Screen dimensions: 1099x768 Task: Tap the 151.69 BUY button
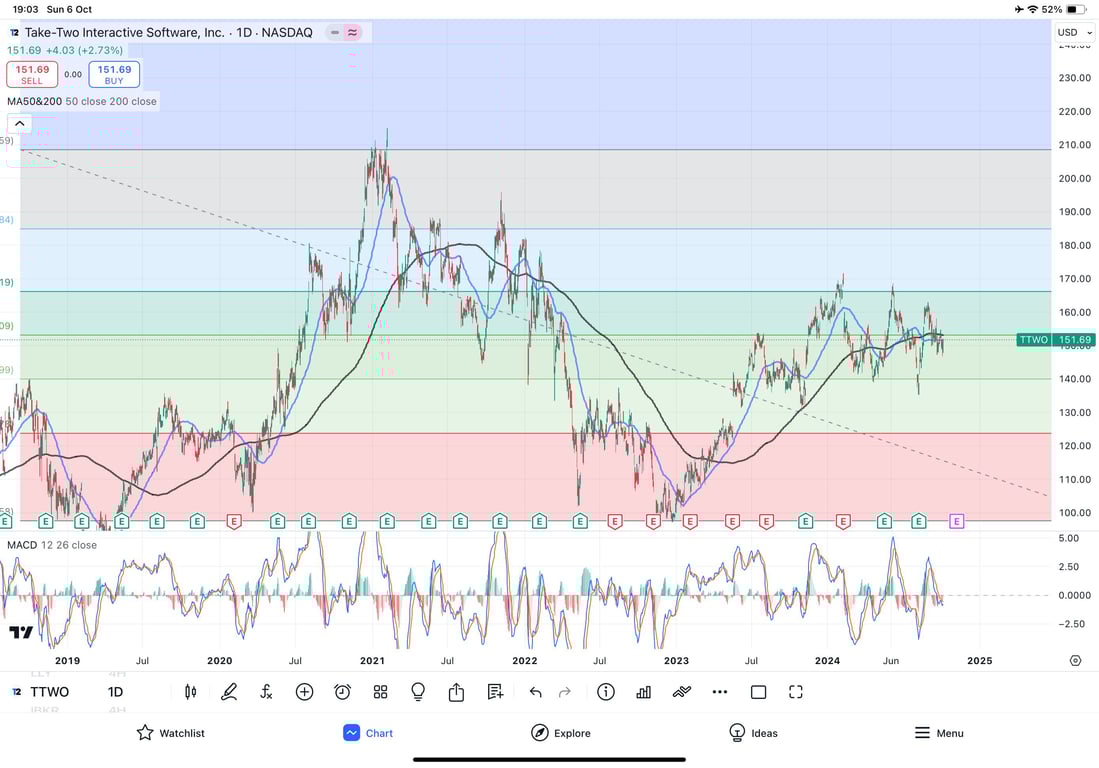114,74
